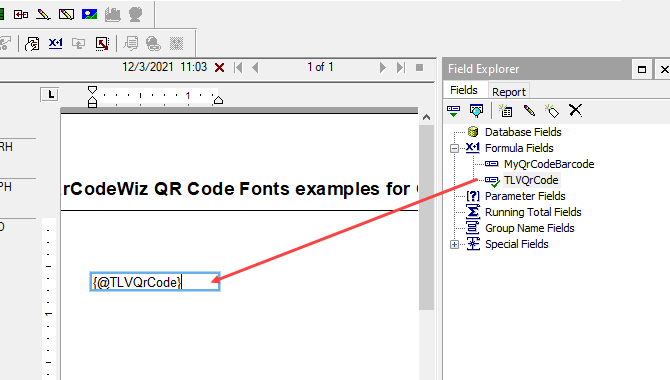
Task: Select Group Name Fields in the tree
Action: 529,228
